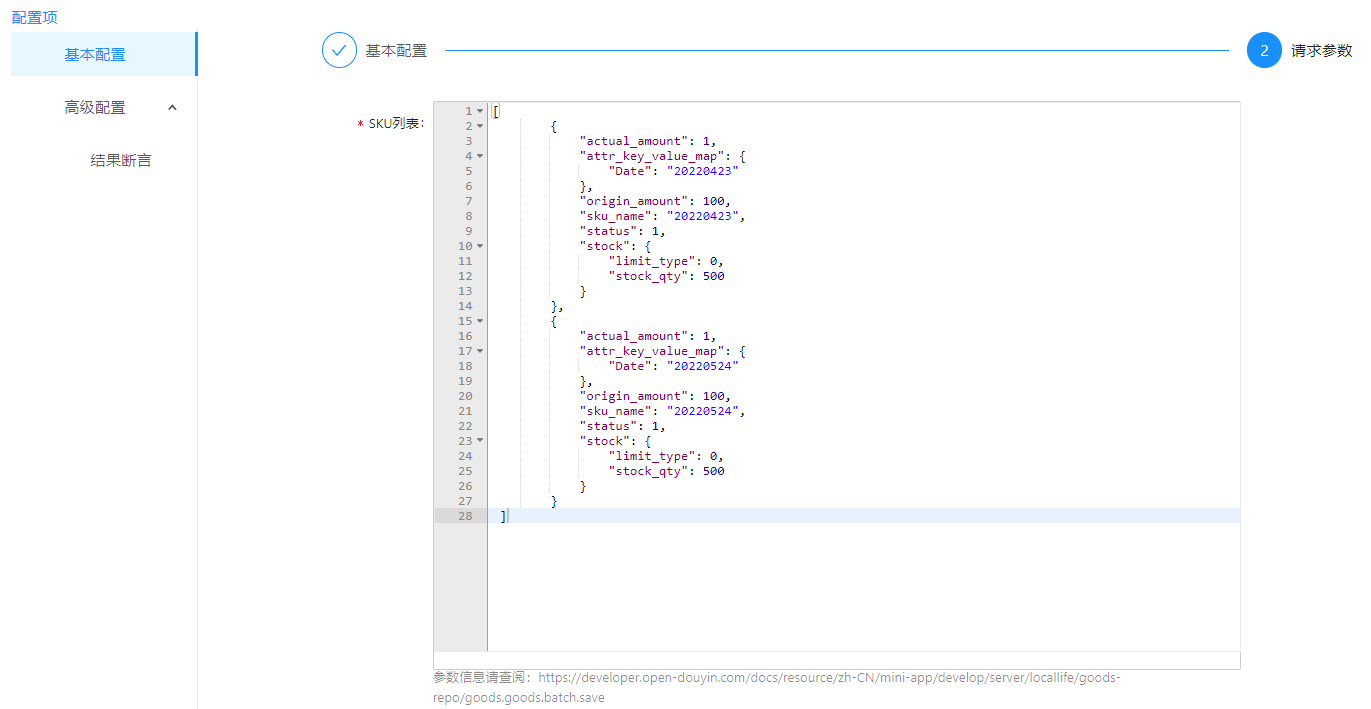Click the 请求参数 step title
Screen dimensions: 1371x709
(x=1321, y=51)
